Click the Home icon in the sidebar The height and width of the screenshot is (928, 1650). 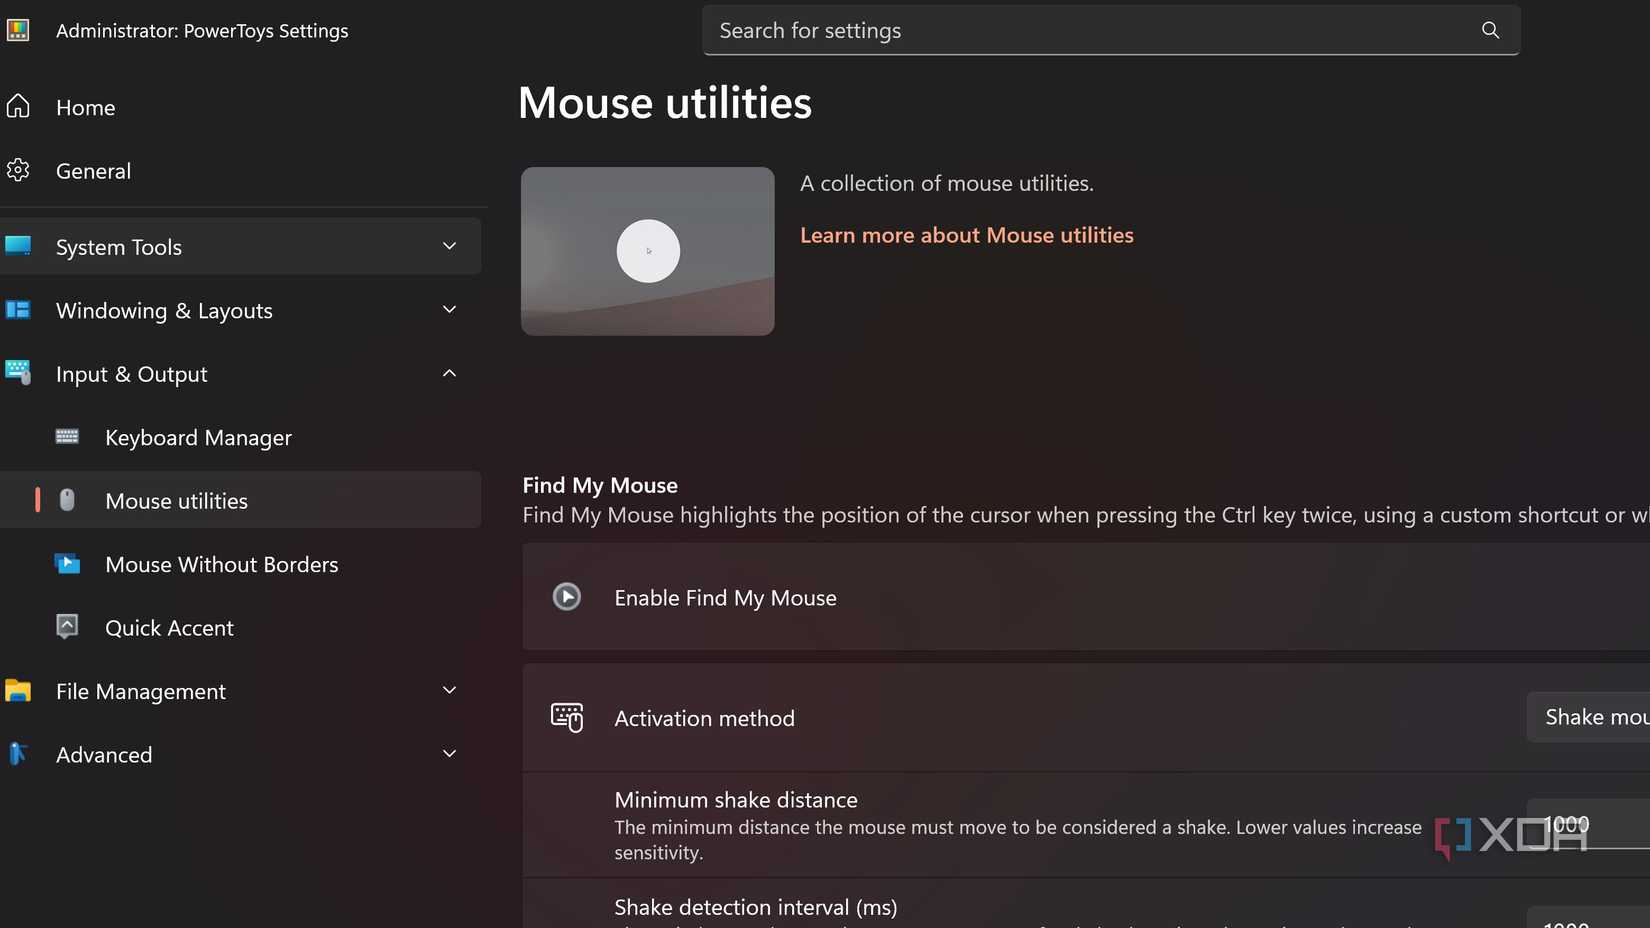click(x=18, y=107)
